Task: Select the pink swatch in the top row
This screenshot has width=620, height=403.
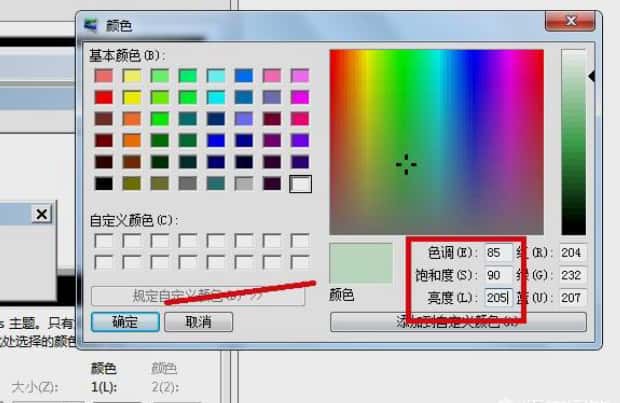Action: pyautogui.click(x=272, y=76)
